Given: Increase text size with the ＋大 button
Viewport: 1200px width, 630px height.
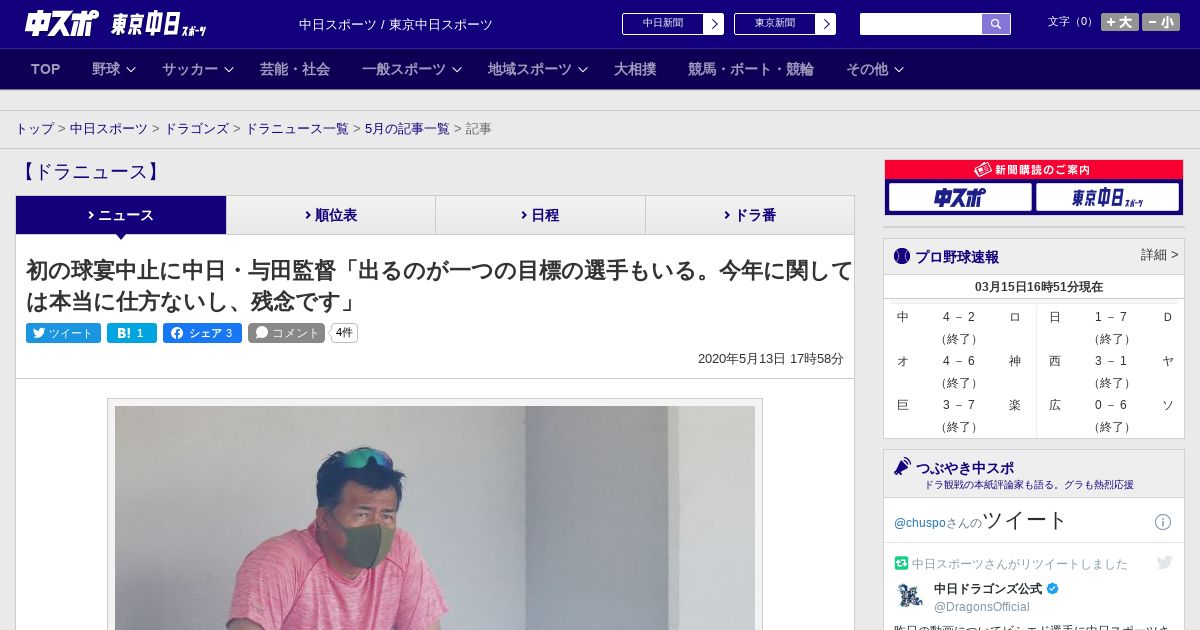Looking at the screenshot, I should tap(1119, 22).
